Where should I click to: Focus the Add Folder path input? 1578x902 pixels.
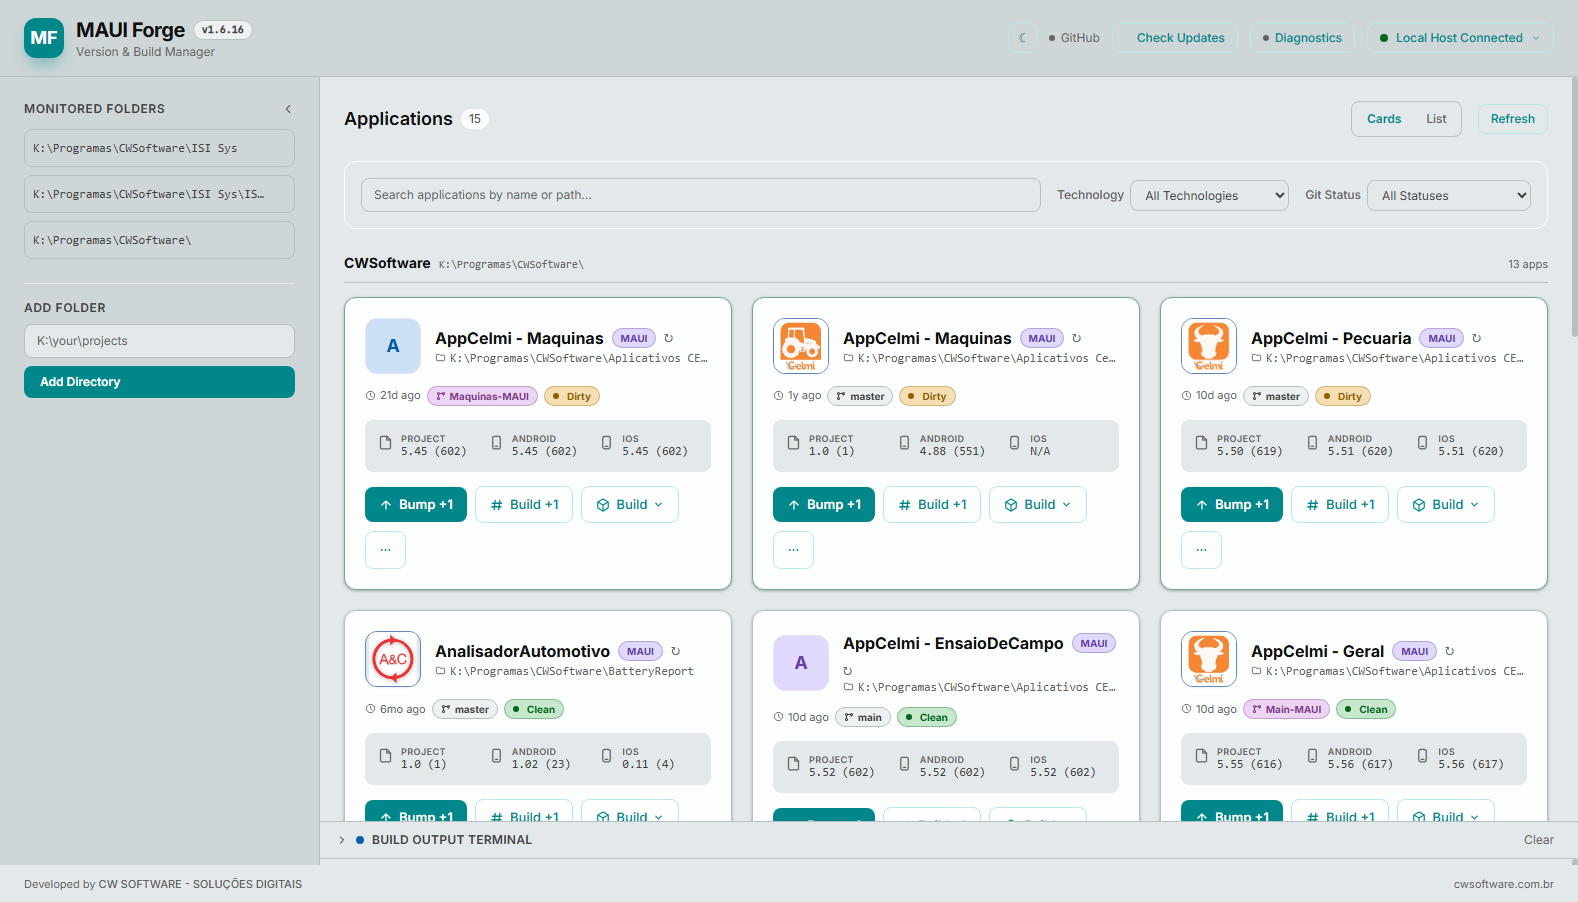[159, 341]
